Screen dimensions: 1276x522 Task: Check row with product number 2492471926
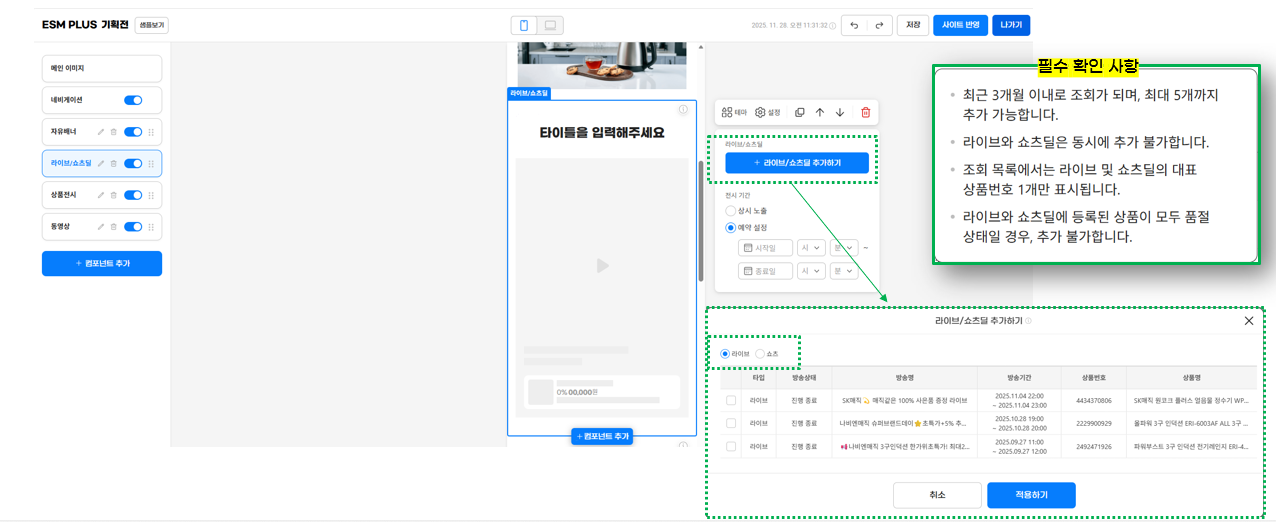pos(731,446)
